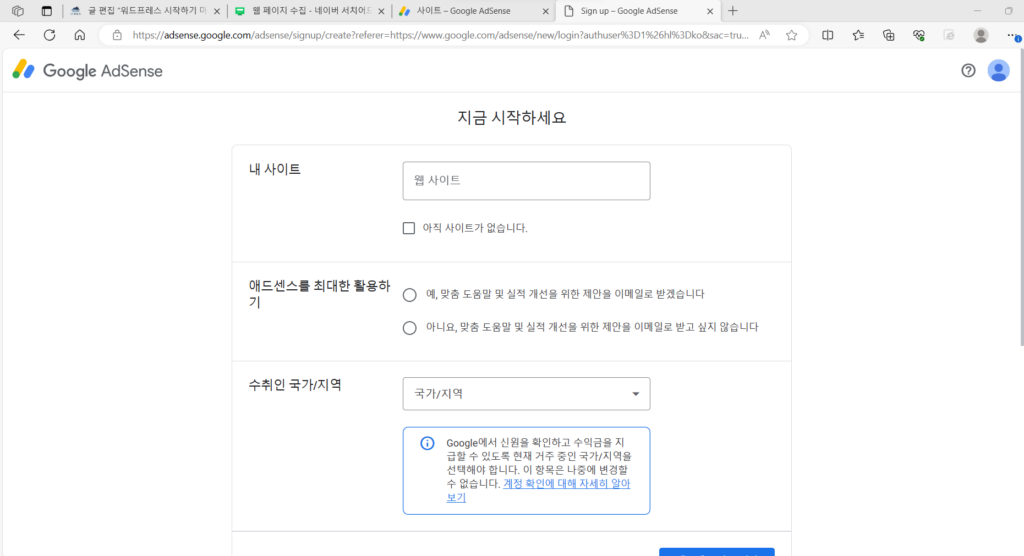Screen dimensions: 1024x556
Task: Open the AdSense help icon
Action: 968,71
